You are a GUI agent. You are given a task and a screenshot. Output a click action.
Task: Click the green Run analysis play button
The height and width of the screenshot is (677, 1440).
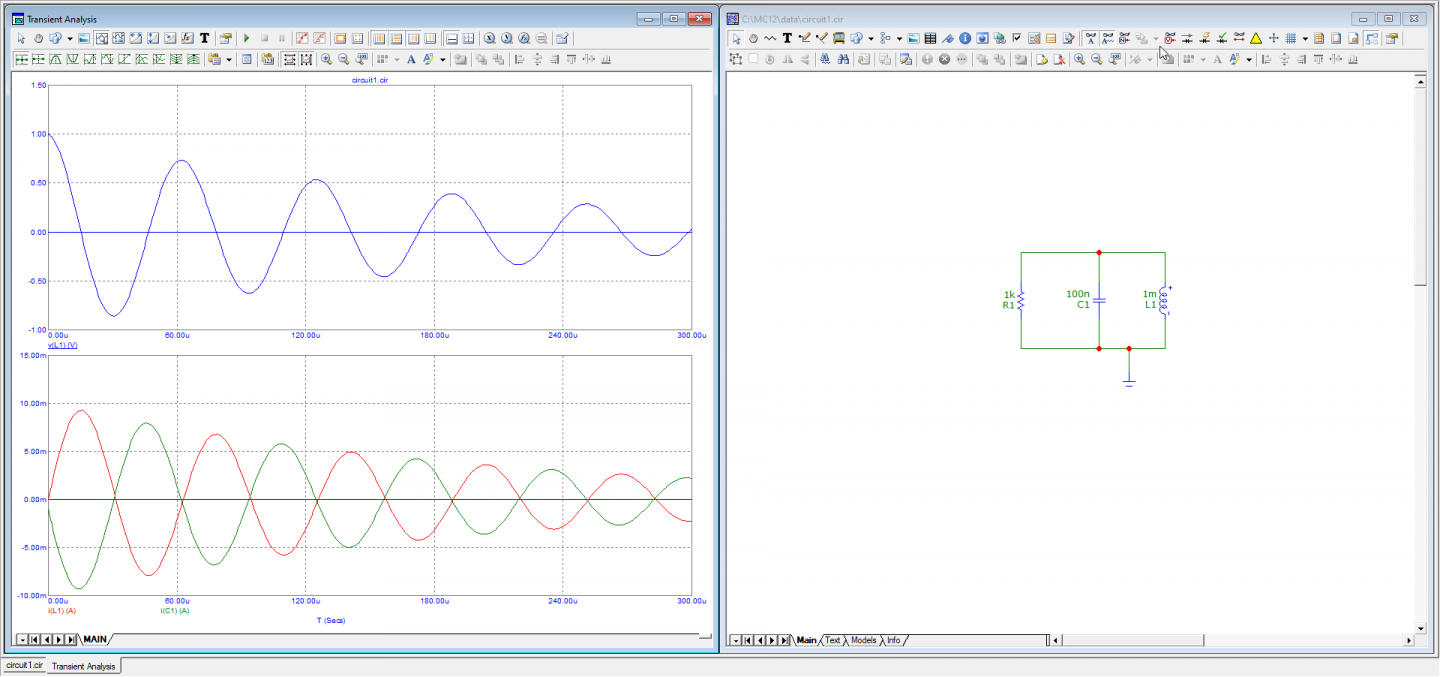click(x=247, y=38)
